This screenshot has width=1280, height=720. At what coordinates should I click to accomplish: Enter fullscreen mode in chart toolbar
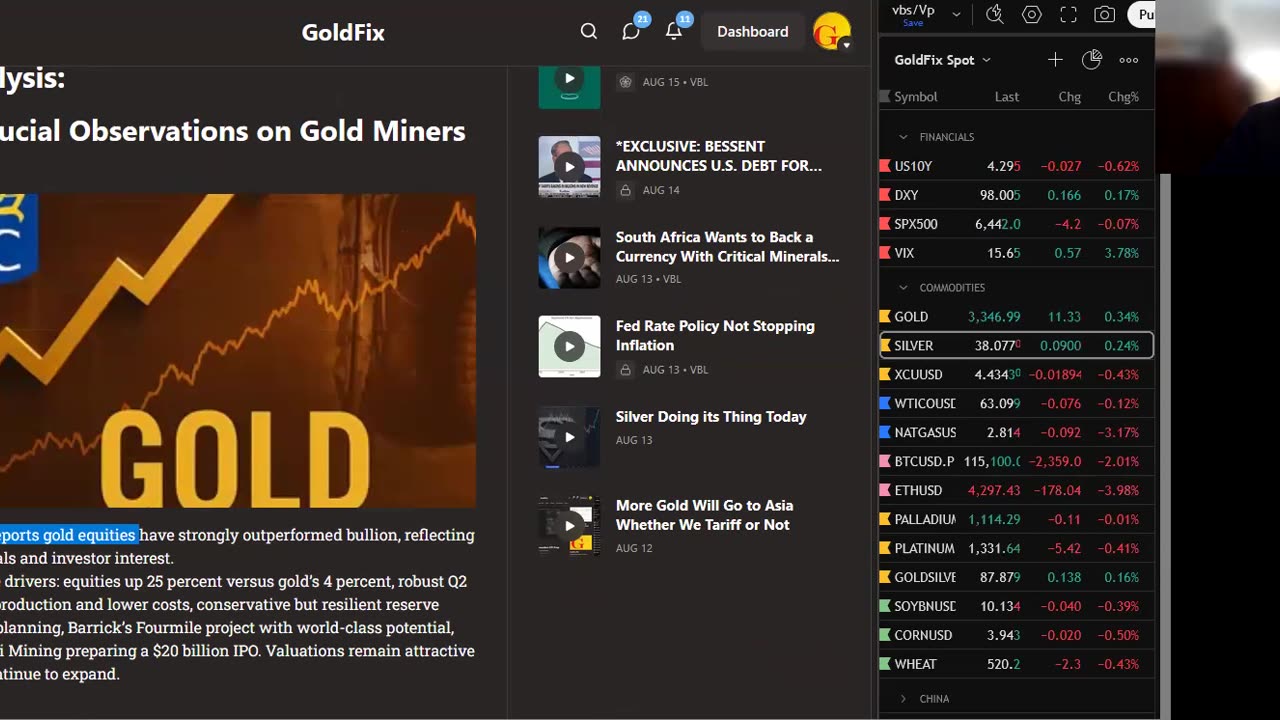pos(1068,14)
